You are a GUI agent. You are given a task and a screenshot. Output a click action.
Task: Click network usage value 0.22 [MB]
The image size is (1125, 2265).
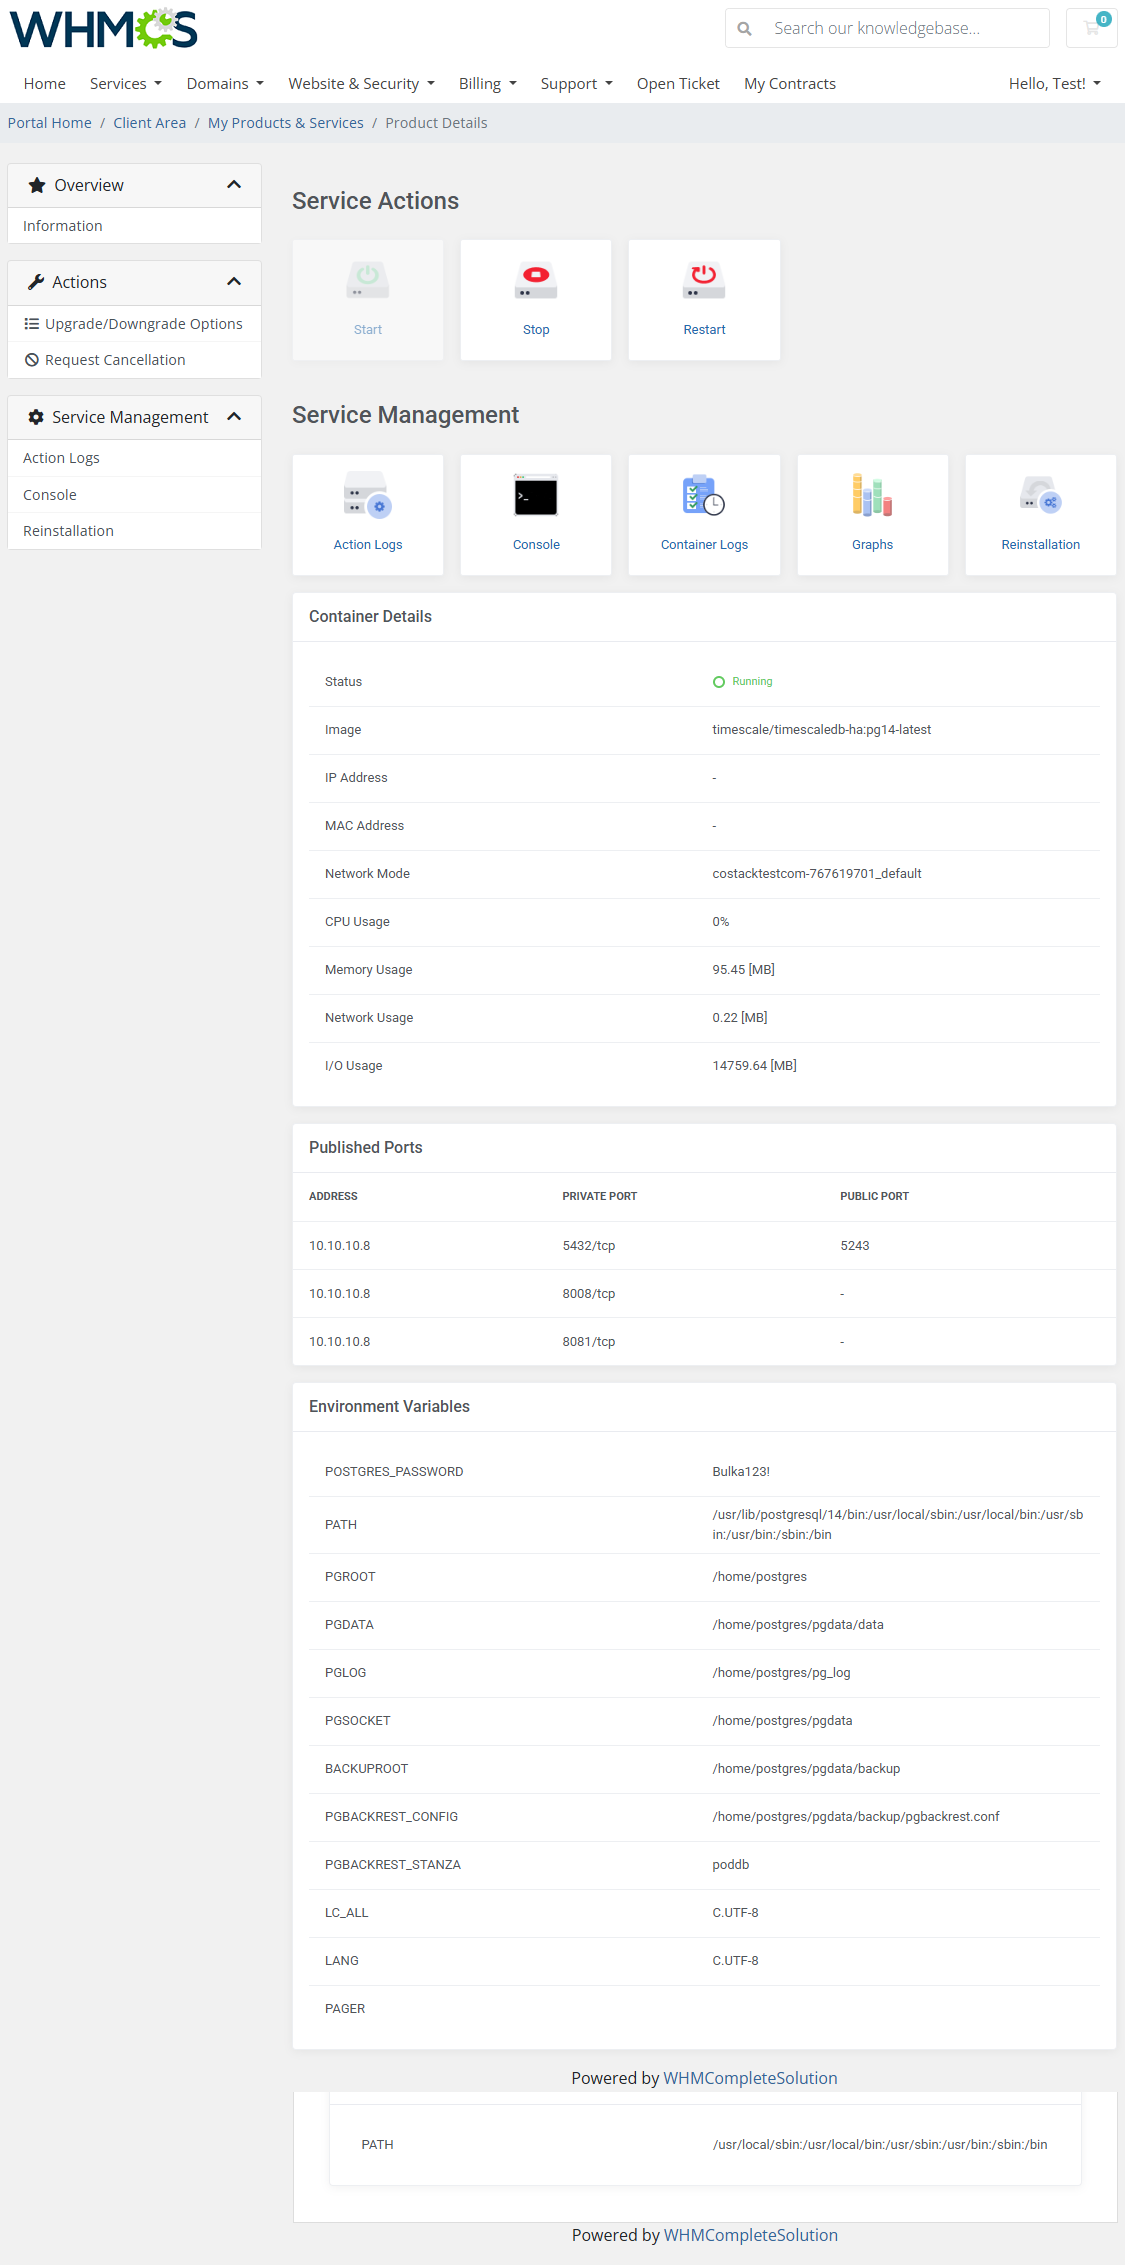click(x=740, y=1018)
